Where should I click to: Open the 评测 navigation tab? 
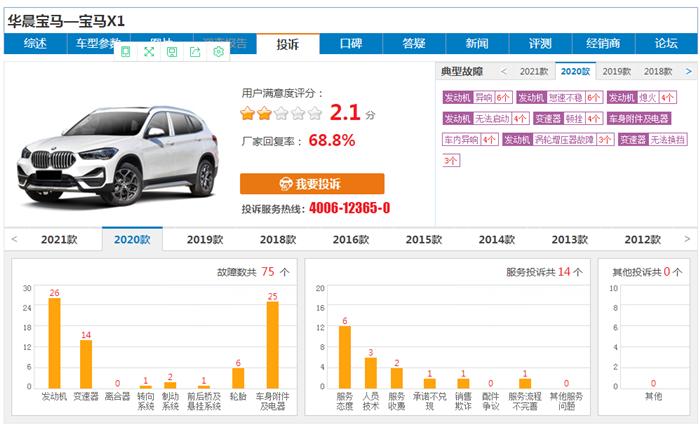(x=540, y=43)
